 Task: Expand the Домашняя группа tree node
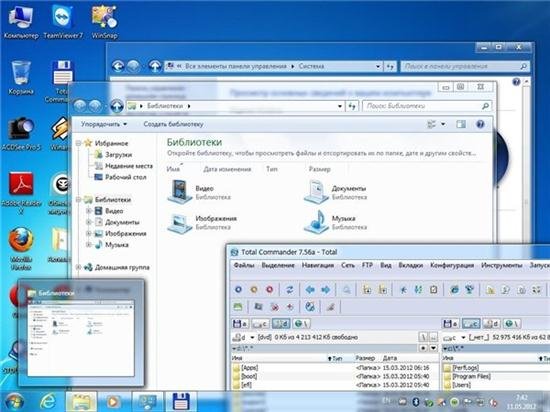tap(79, 267)
